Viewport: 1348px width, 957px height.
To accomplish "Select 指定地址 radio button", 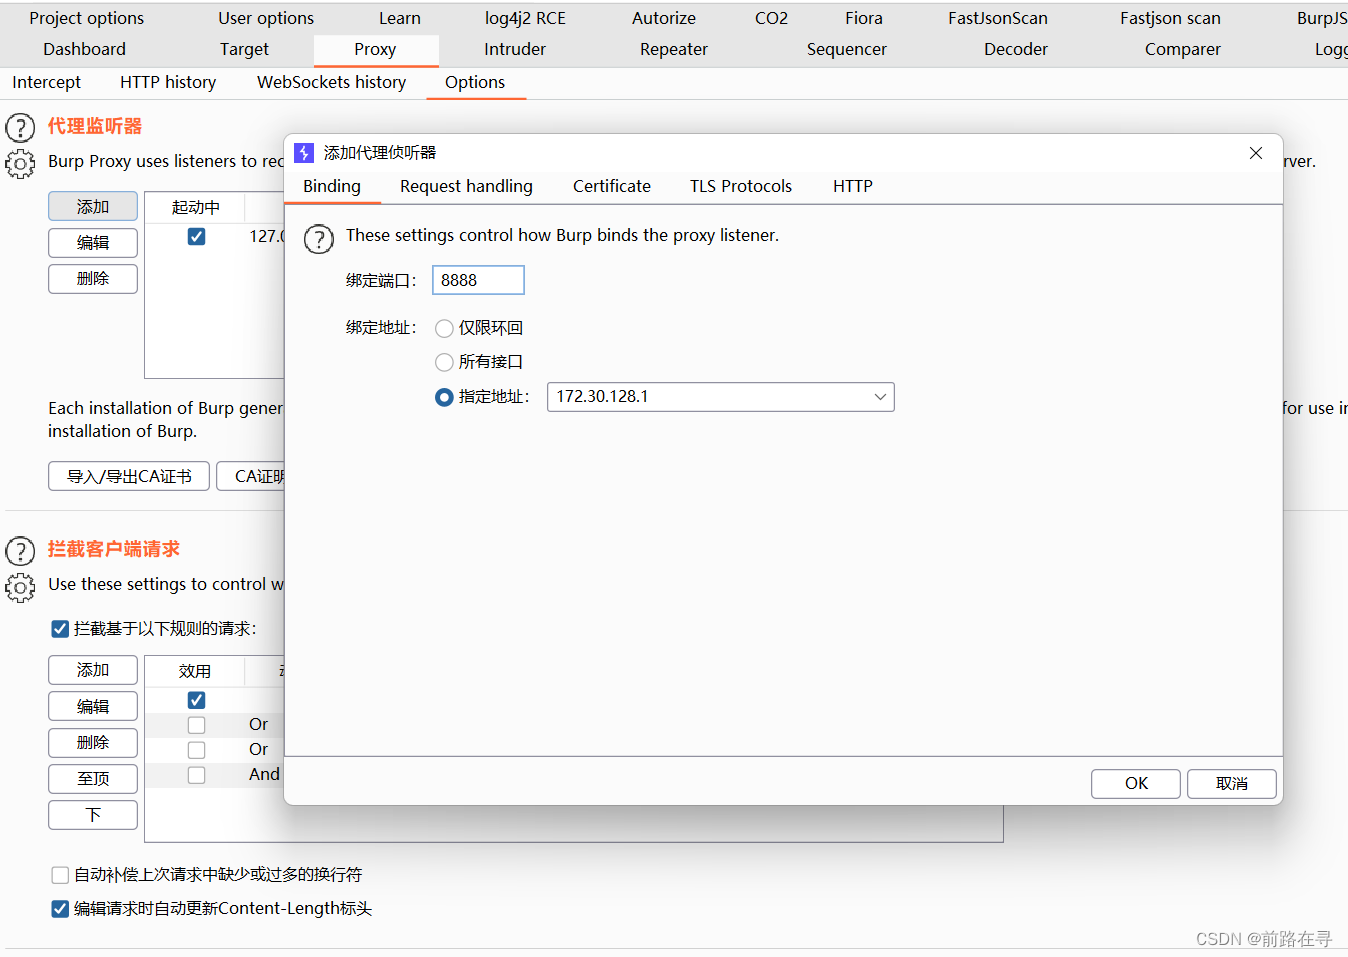I will tap(444, 397).
